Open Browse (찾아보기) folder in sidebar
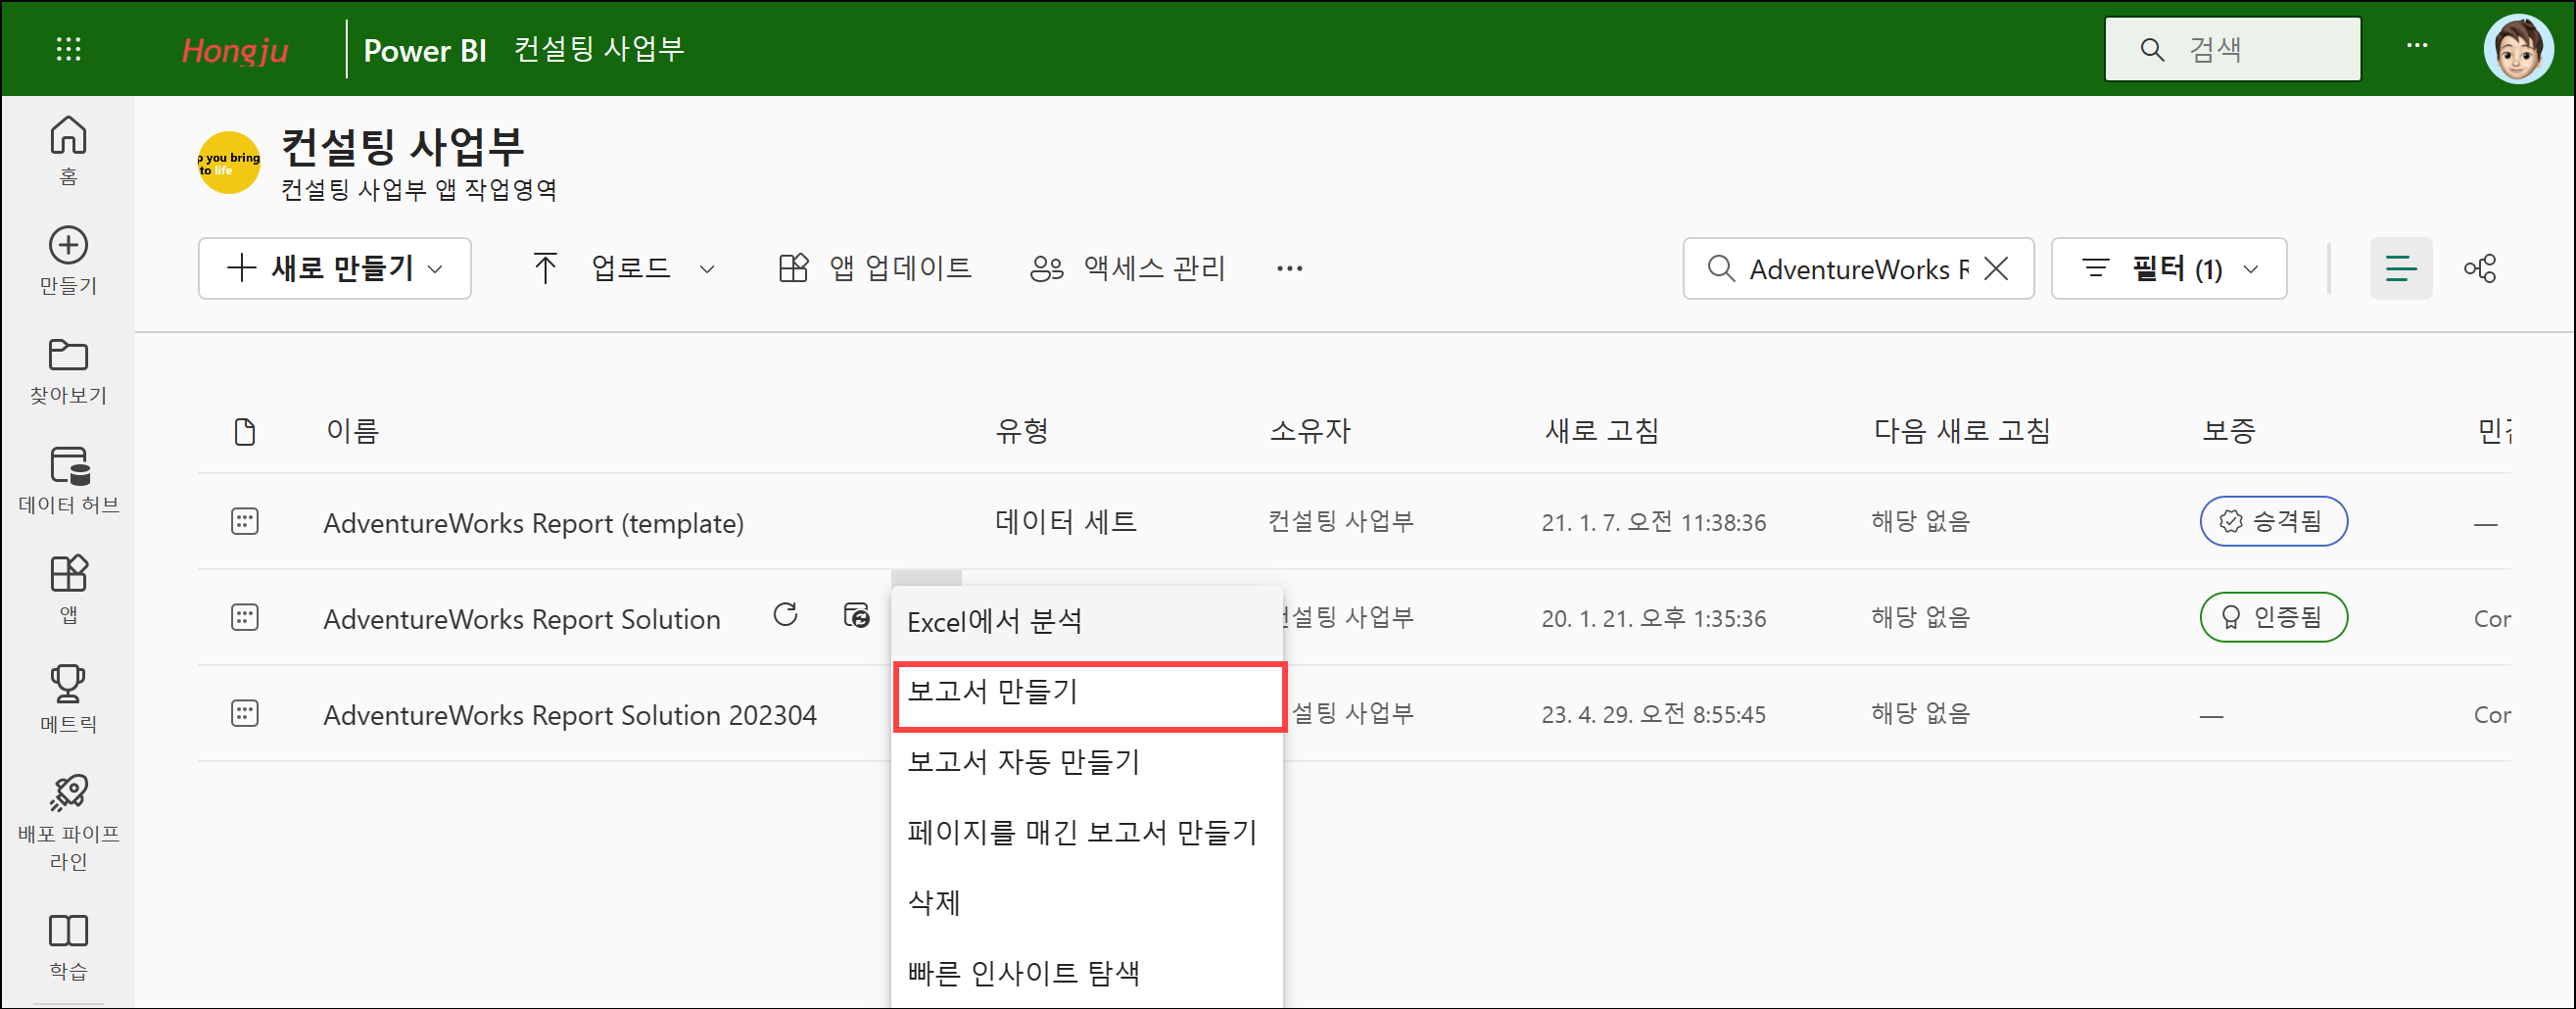This screenshot has width=2576, height=1009. click(x=68, y=370)
